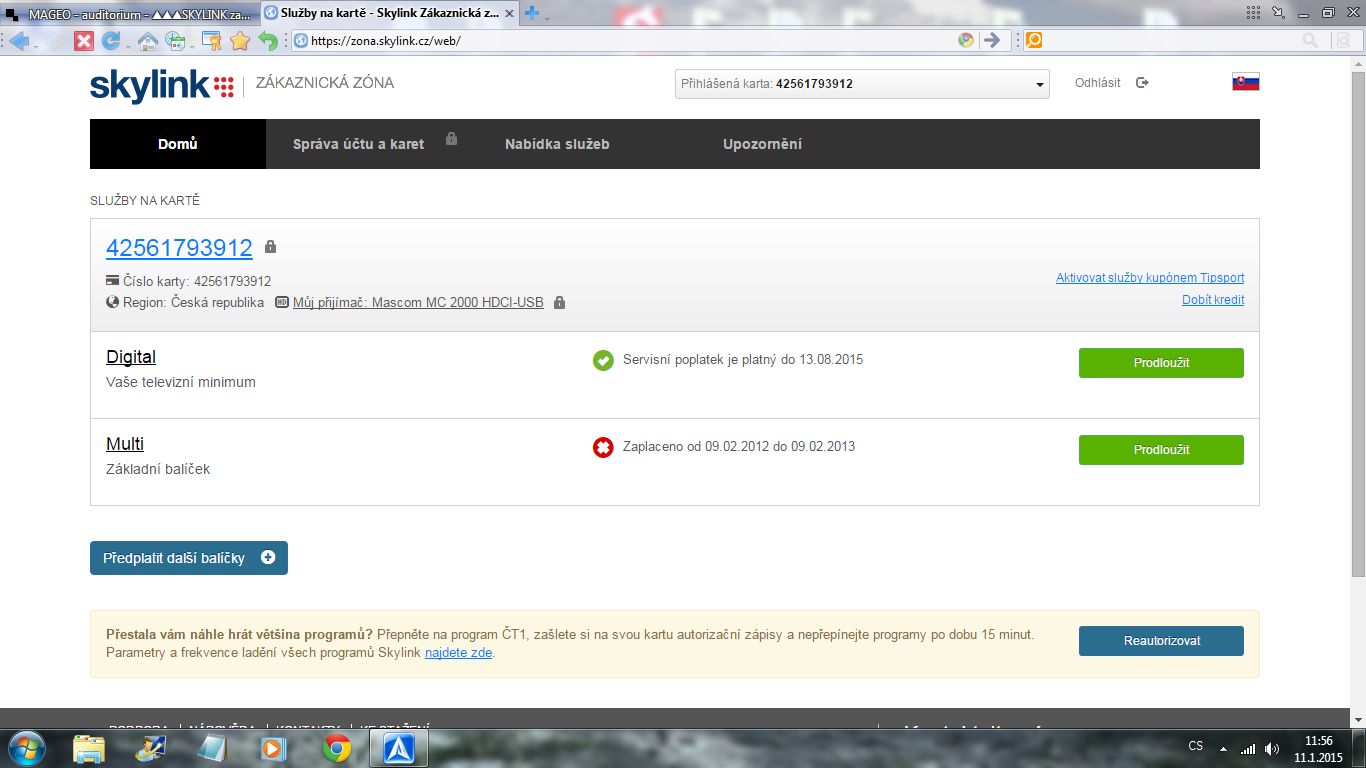Click the page history toolbar icon
Screen dimensions: 1366x768
click(176, 41)
